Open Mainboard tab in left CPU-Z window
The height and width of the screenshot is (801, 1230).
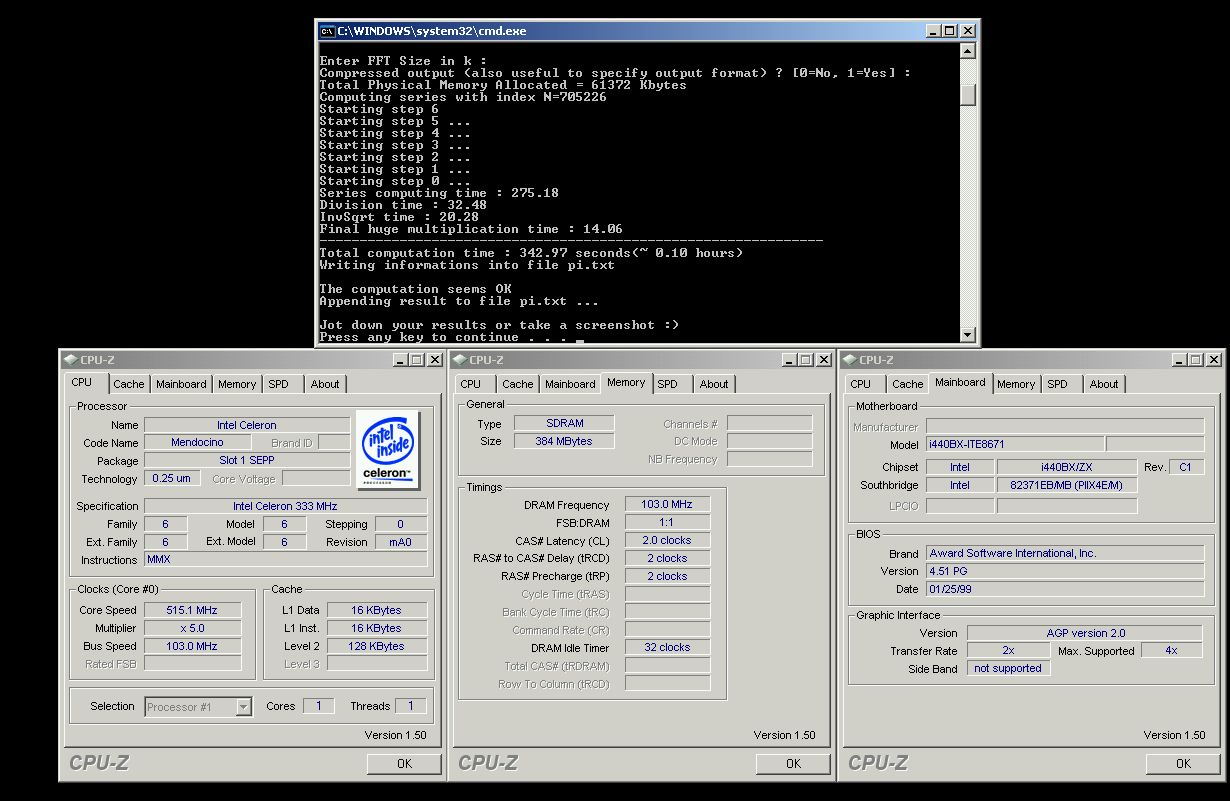pyautogui.click(x=181, y=384)
